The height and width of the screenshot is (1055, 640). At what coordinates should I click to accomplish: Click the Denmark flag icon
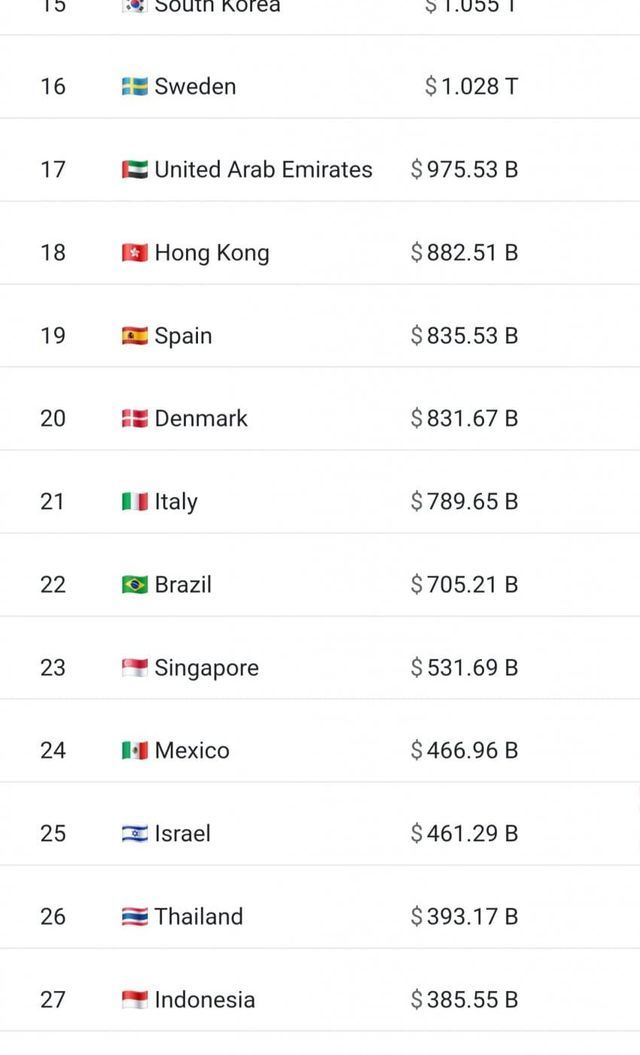[135, 419]
